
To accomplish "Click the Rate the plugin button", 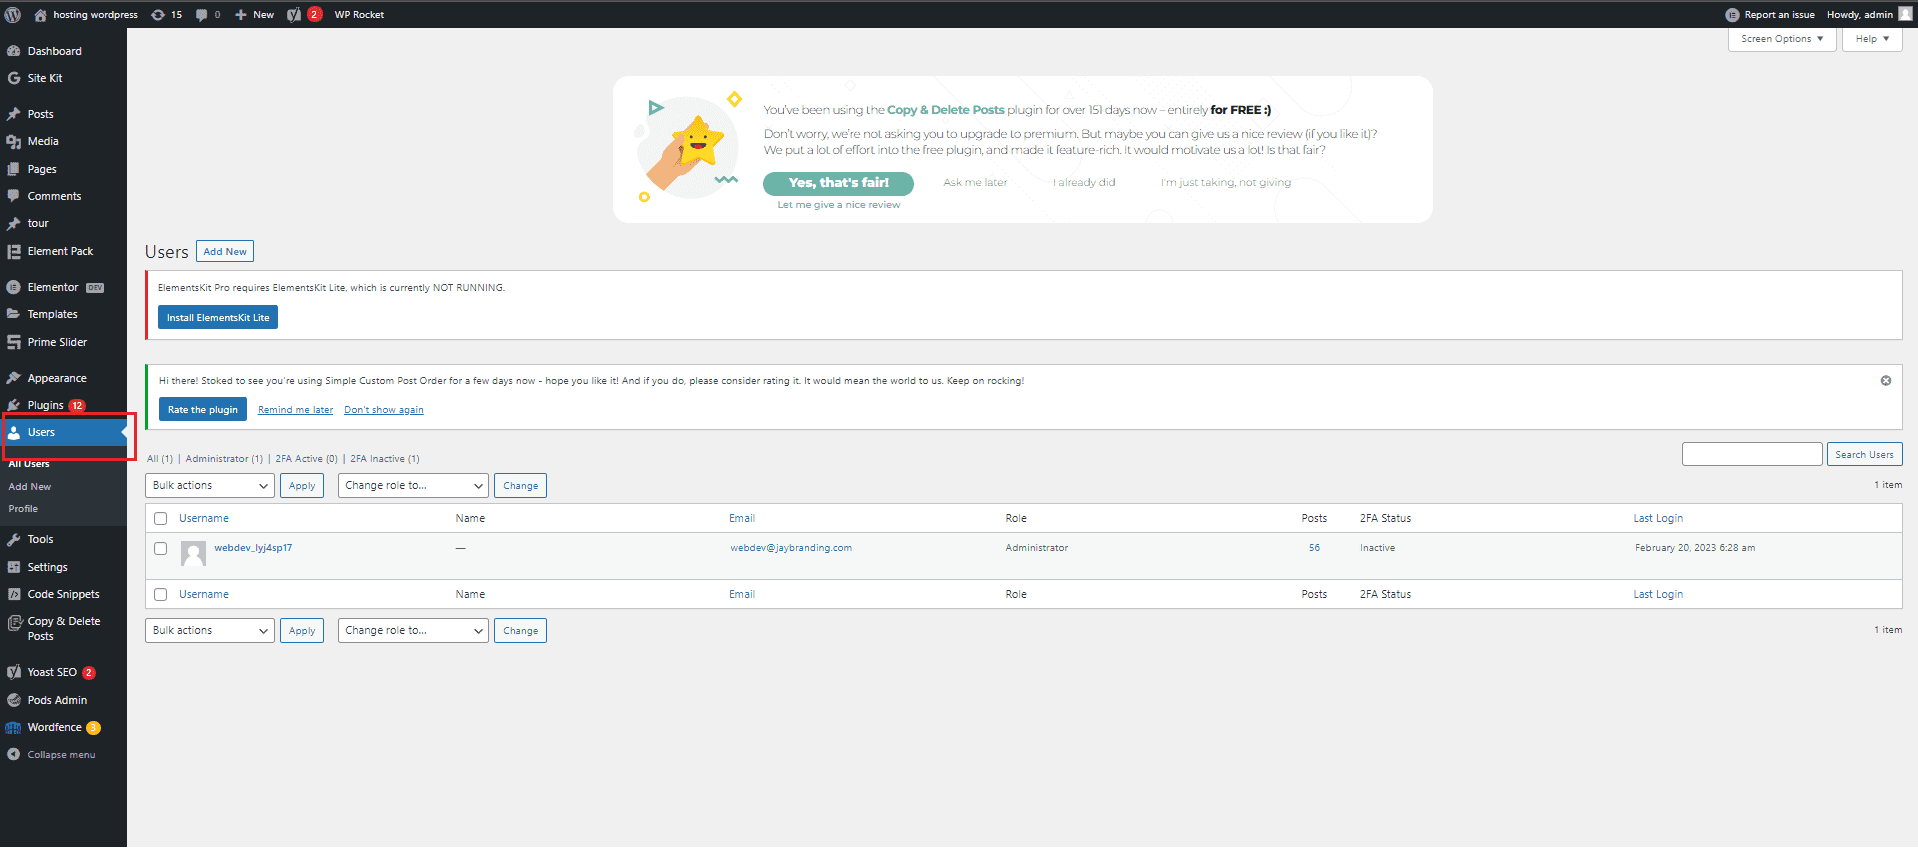I will click(203, 410).
